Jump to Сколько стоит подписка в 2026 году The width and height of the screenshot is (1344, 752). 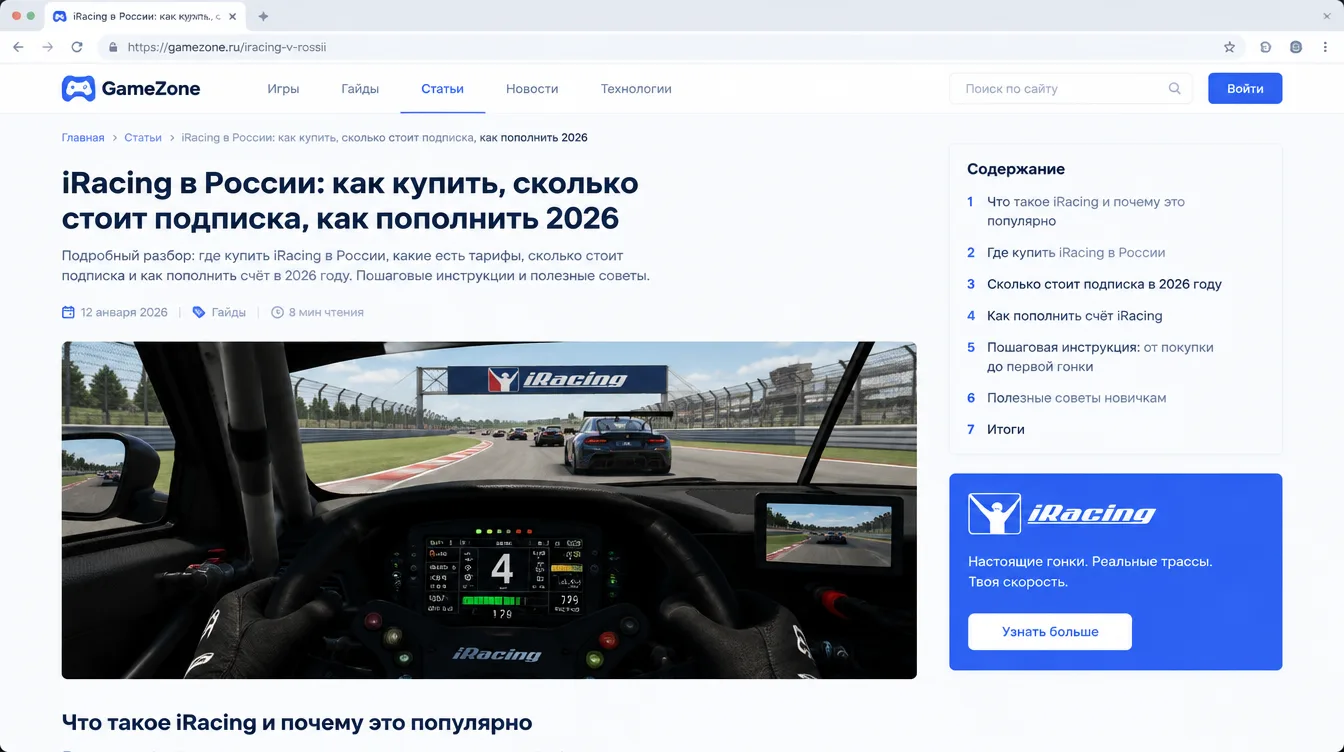1104,284
